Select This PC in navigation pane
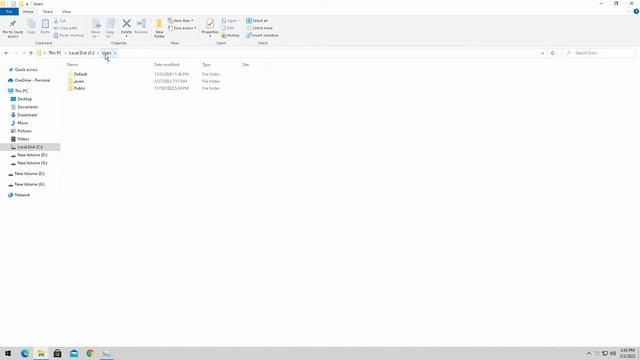640x360 pixels. (21, 91)
